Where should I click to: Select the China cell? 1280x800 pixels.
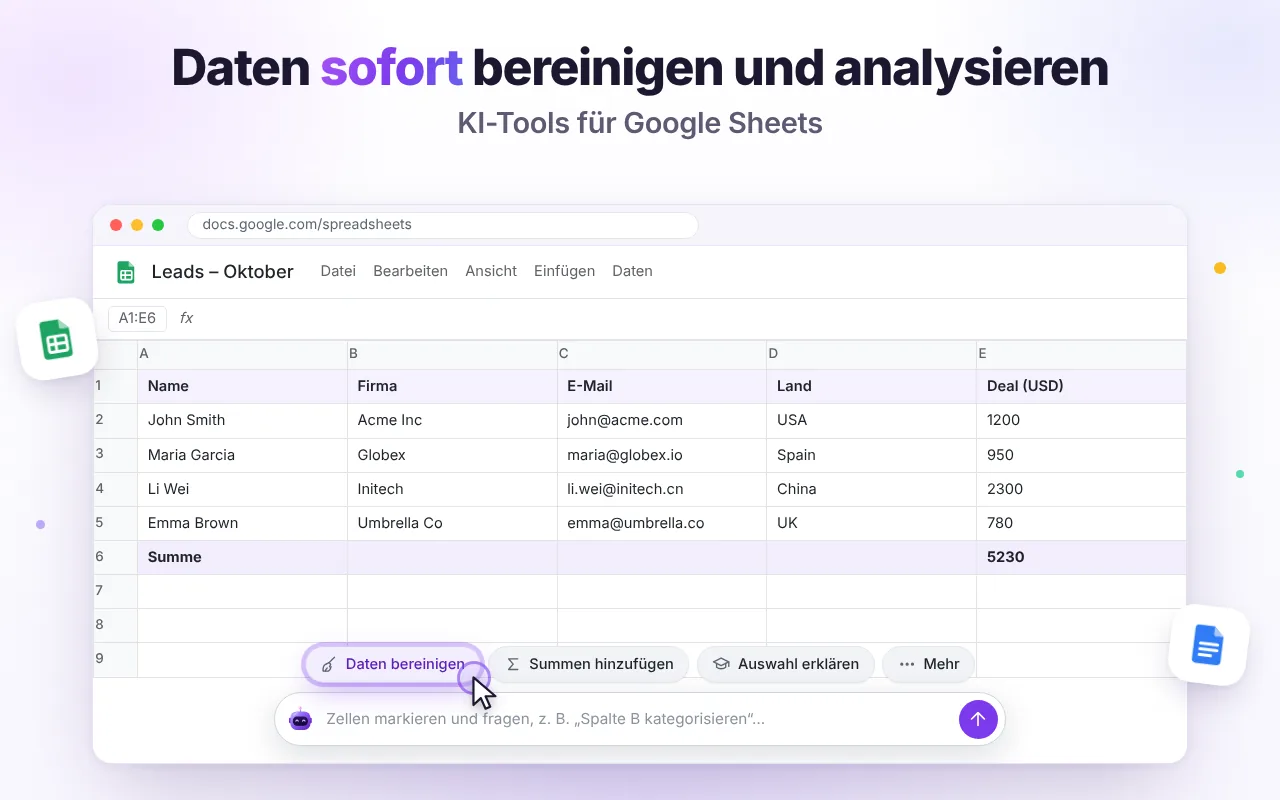(x=871, y=489)
